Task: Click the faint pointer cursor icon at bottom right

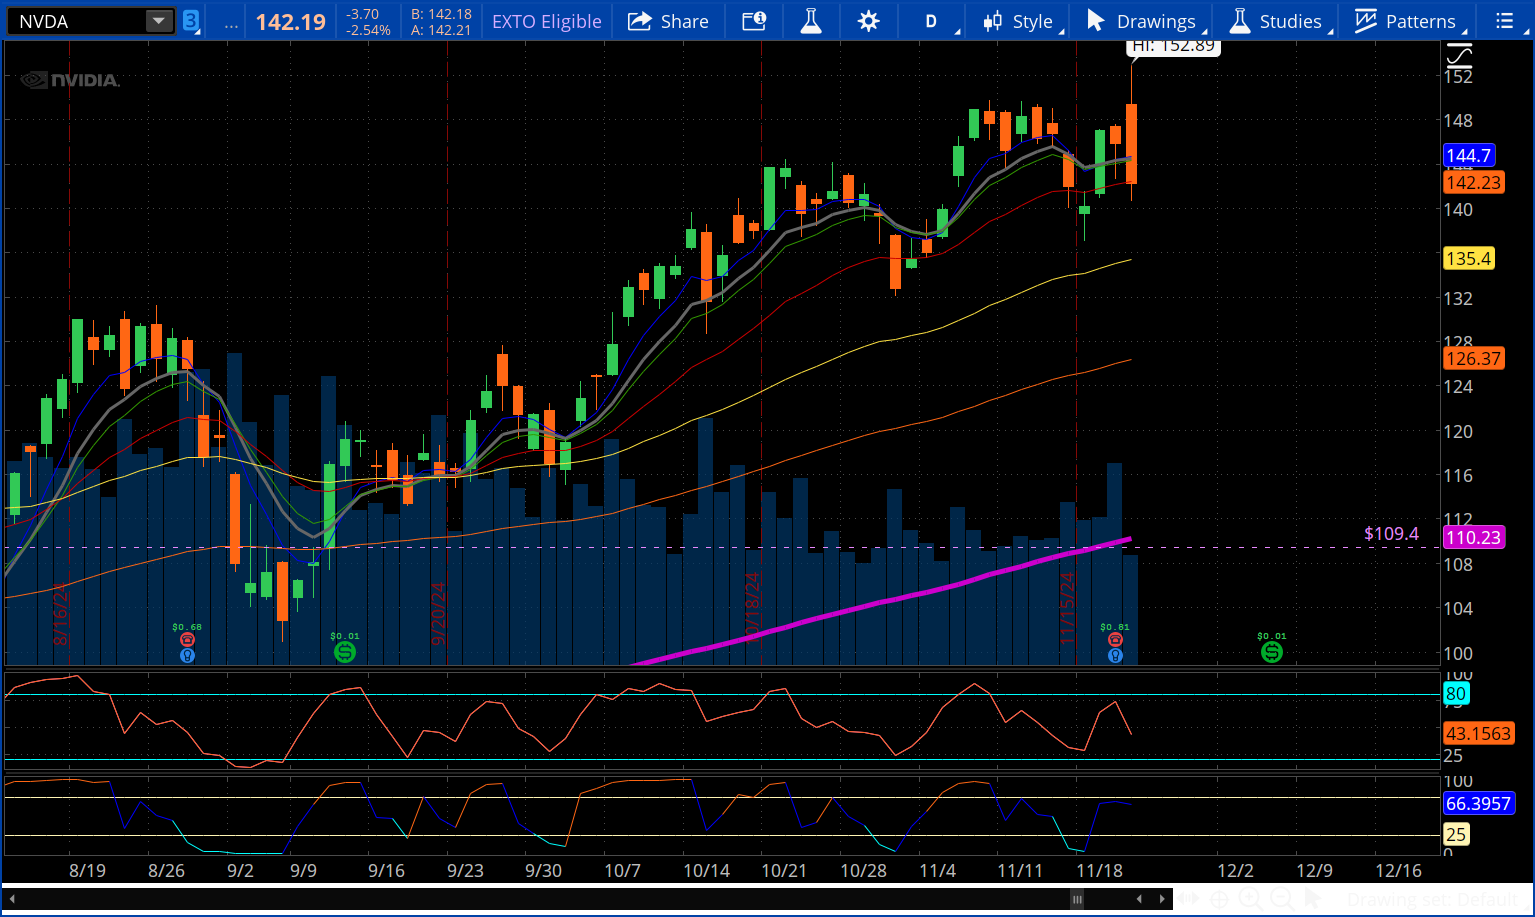Action: point(1313,899)
